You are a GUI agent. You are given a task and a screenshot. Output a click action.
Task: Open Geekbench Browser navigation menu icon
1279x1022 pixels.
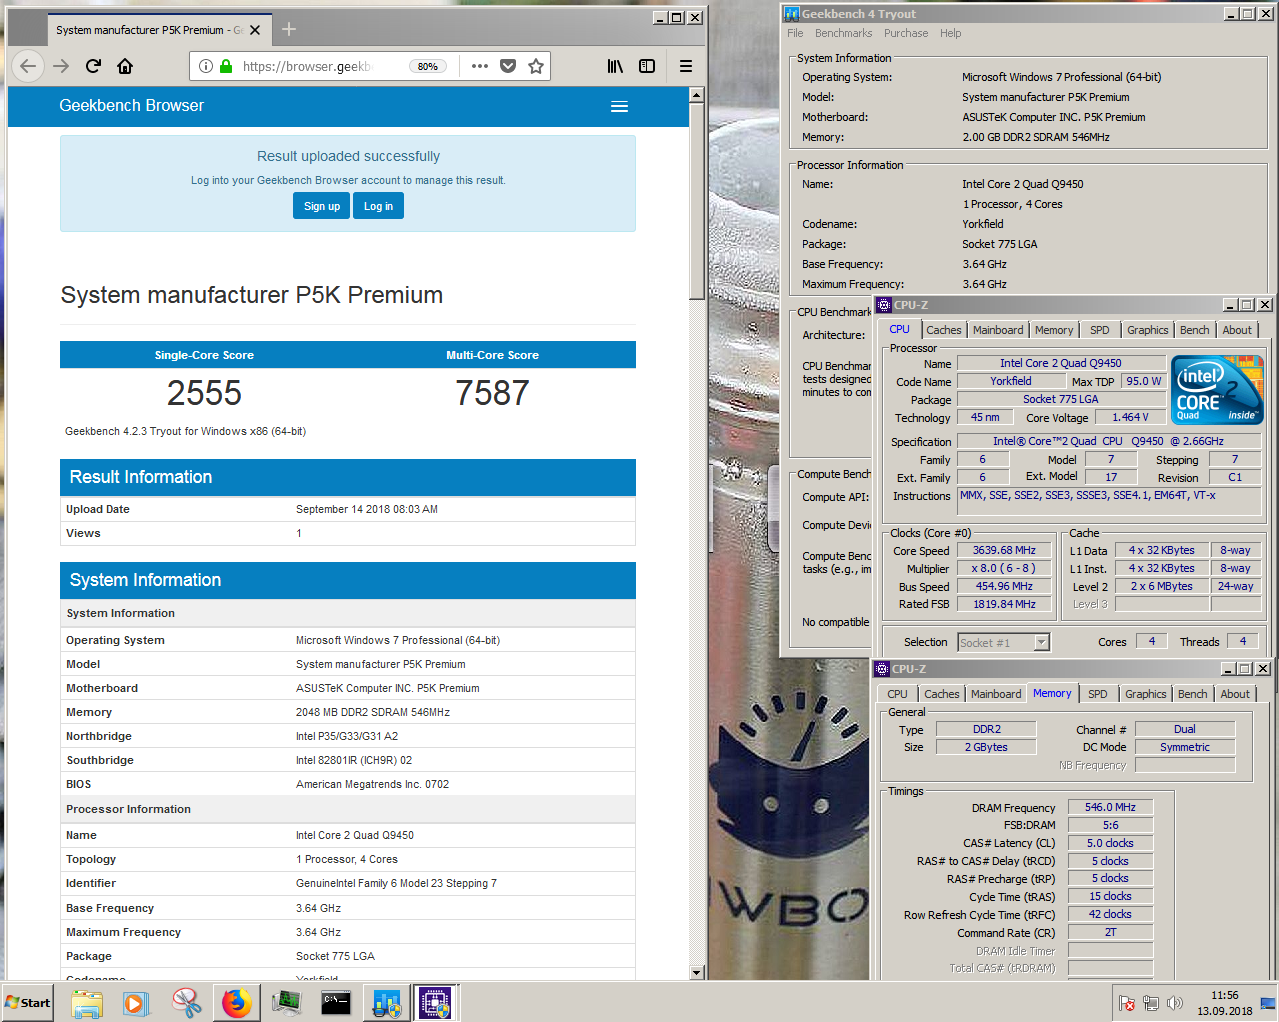(619, 107)
